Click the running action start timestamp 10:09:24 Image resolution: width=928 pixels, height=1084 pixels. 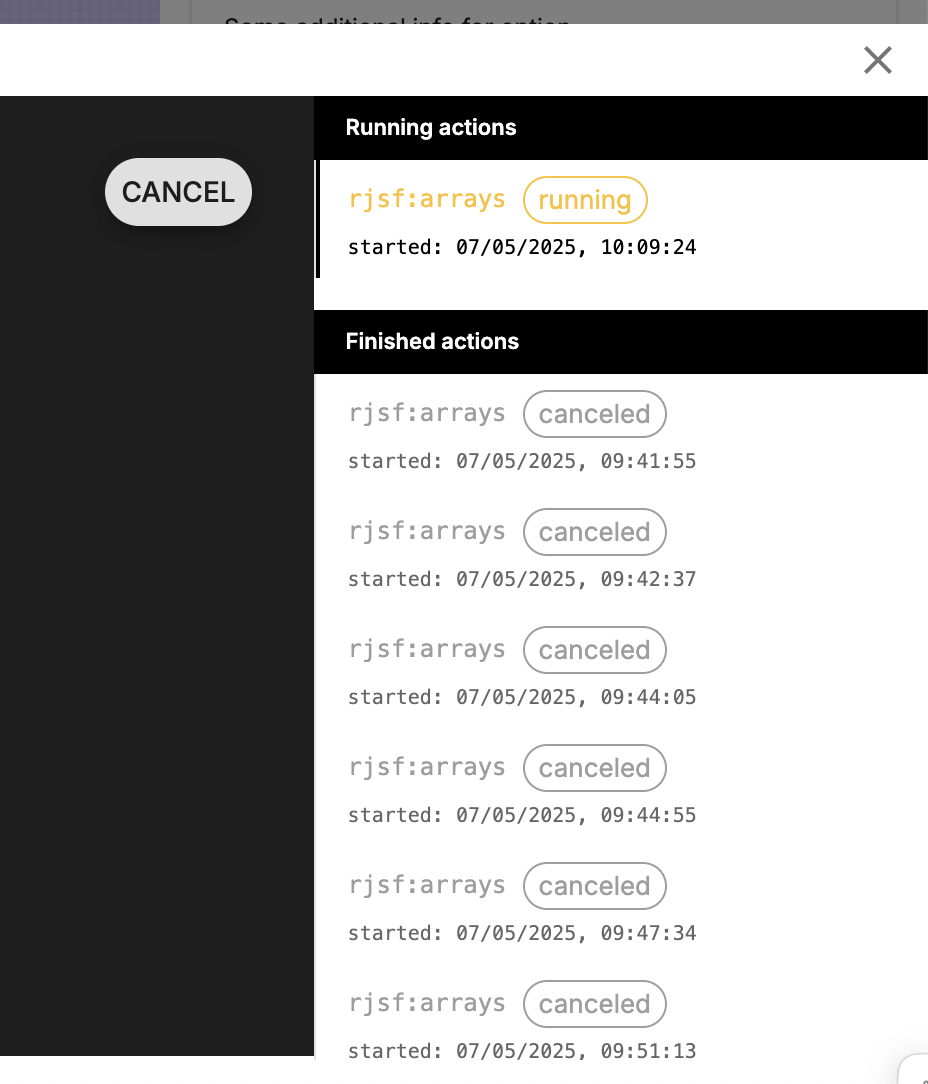[x=522, y=246]
